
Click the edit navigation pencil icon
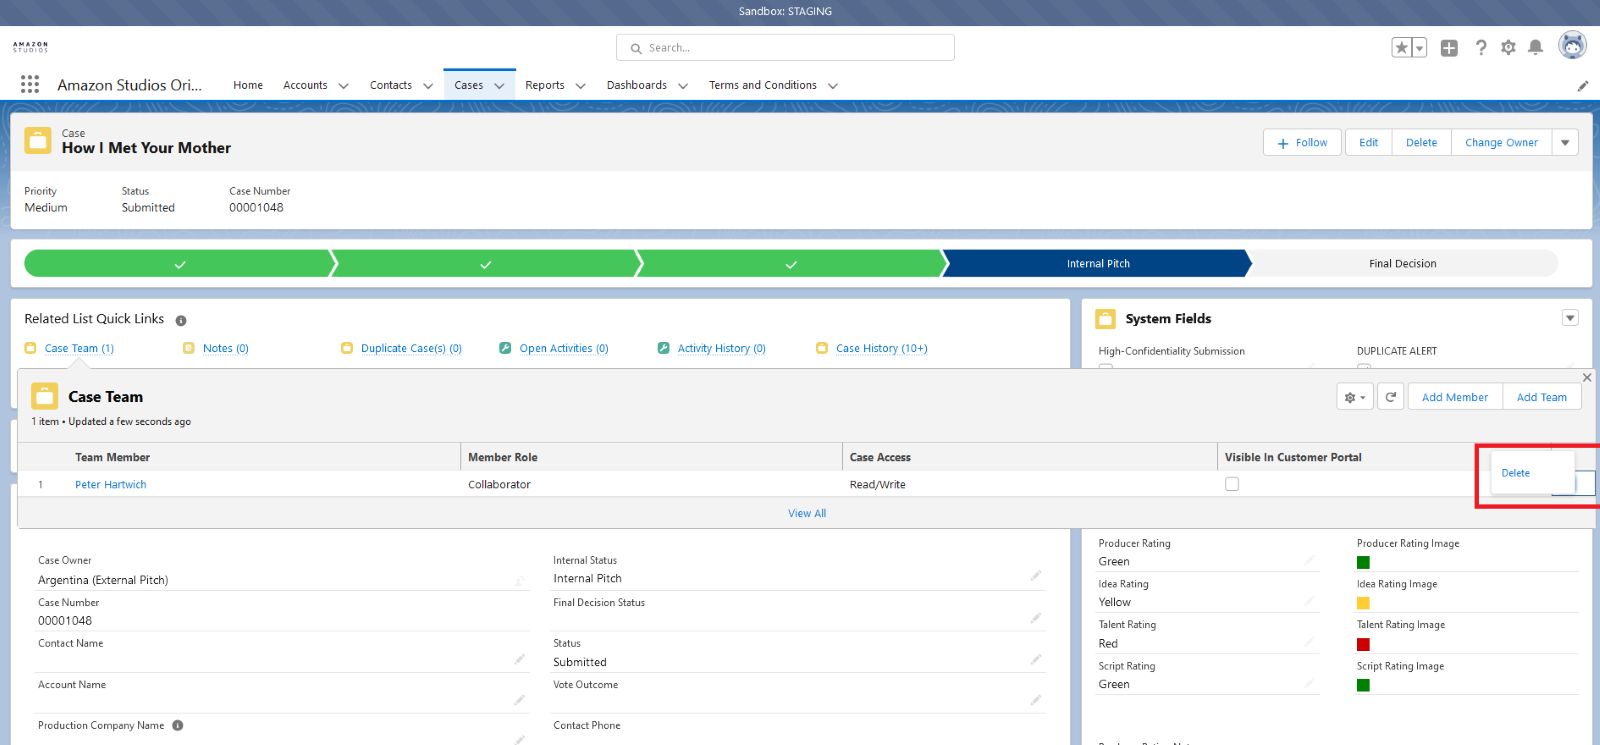(x=1583, y=86)
